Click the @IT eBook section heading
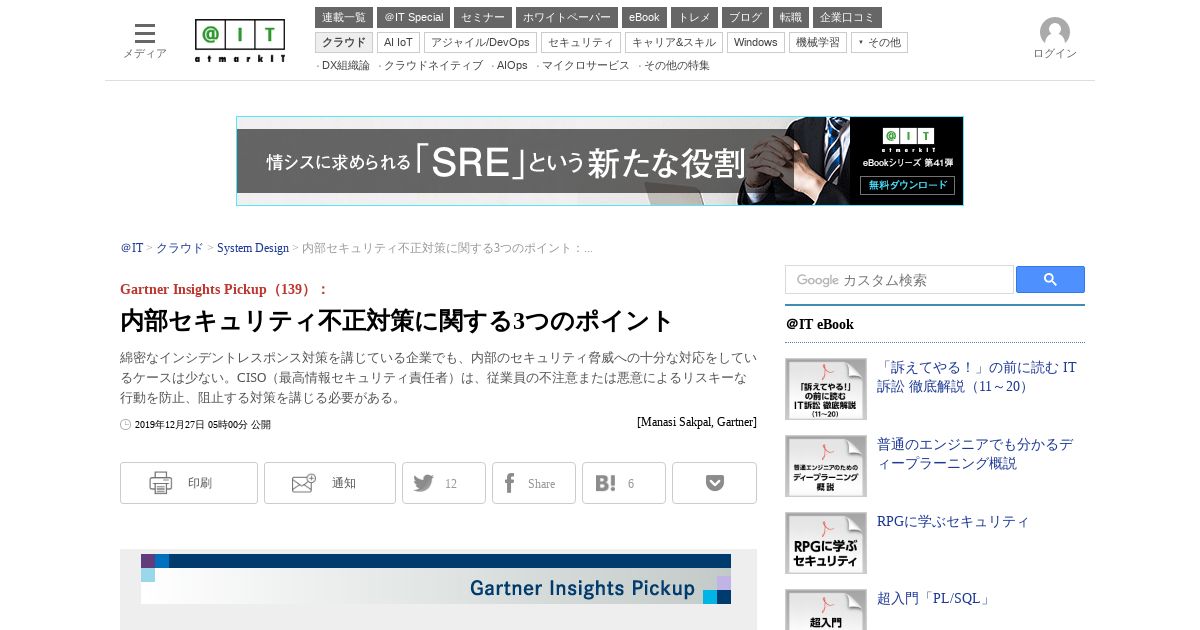 tap(820, 324)
